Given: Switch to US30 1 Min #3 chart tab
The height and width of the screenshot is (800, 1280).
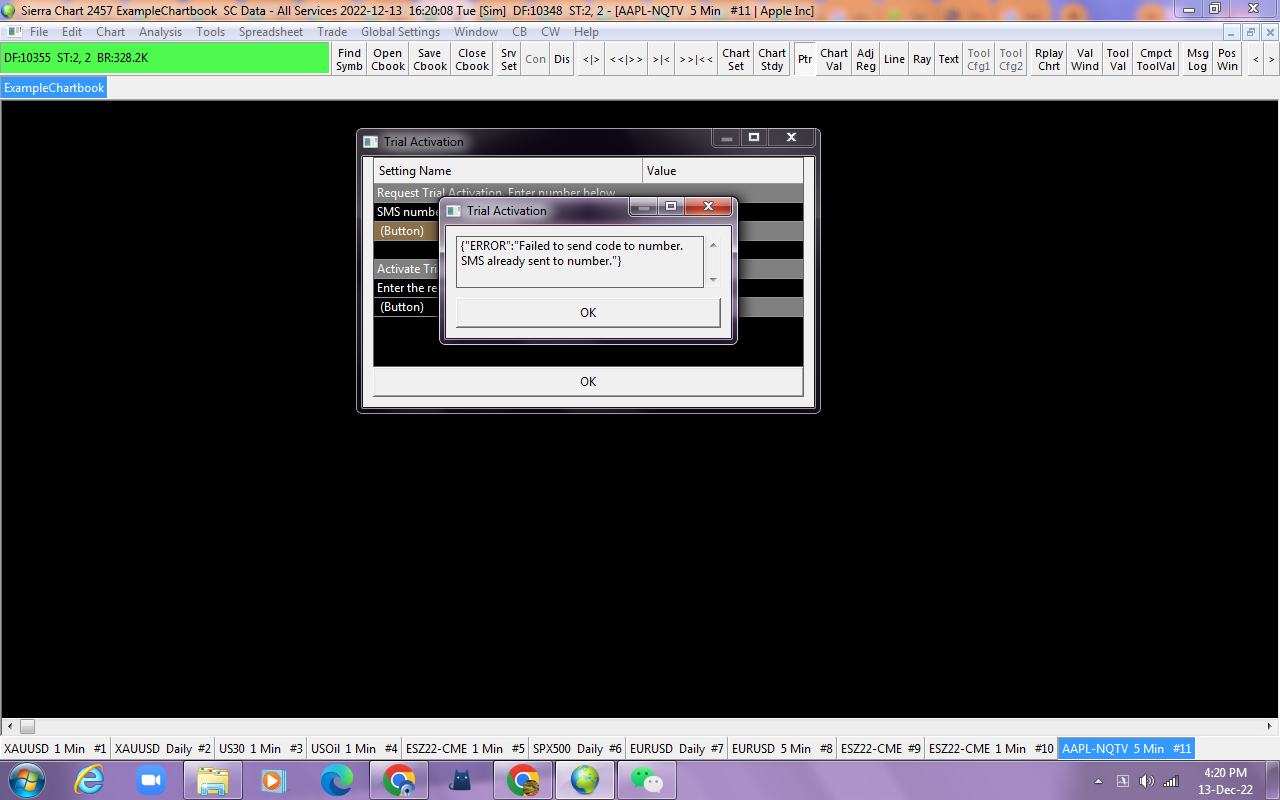Looking at the screenshot, I should [261, 748].
